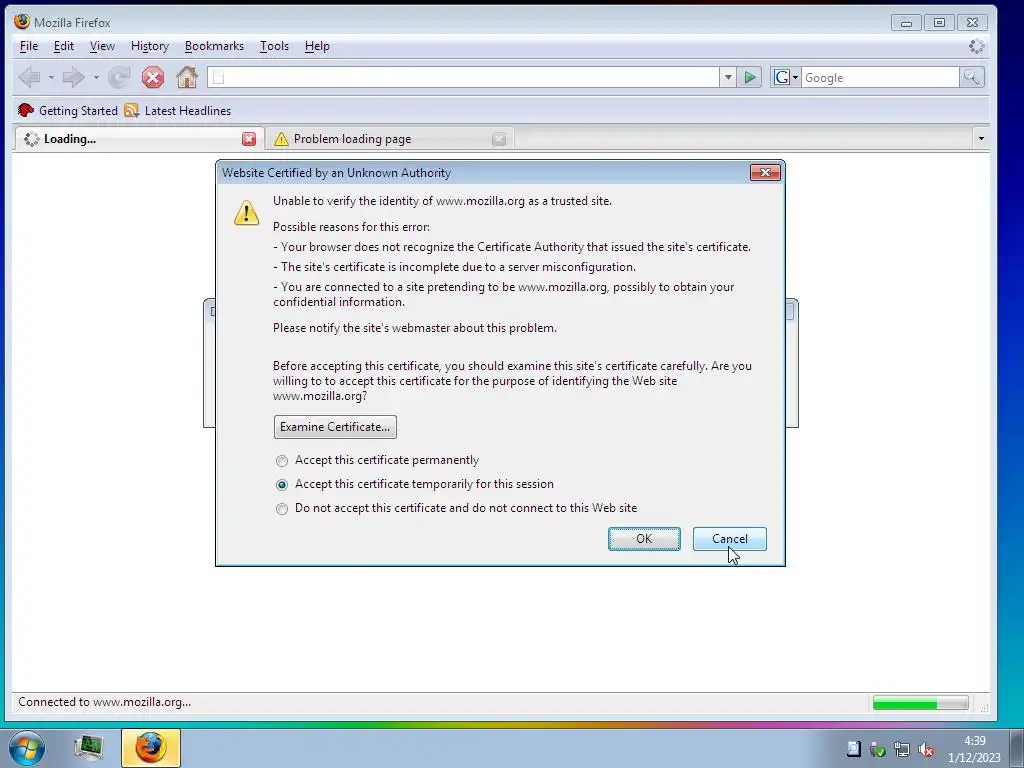This screenshot has height=768, width=1024.
Task: Open the list all tabs dropdown
Action: pos(981,138)
